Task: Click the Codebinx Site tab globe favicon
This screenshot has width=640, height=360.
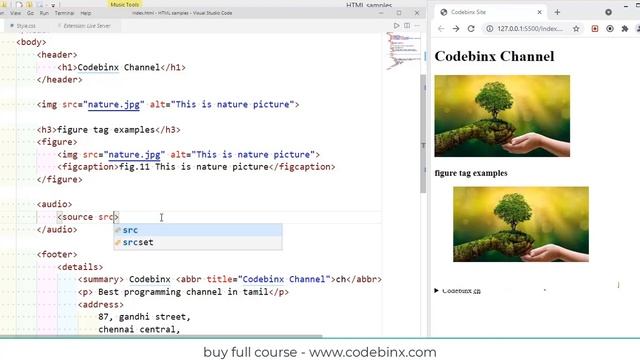Action: point(444,12)
